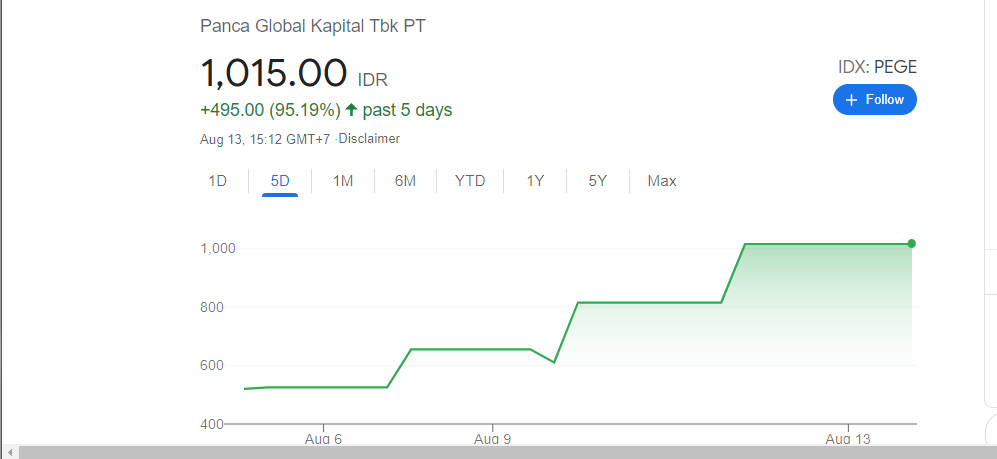Show the 1M chart range
Image resolution: width=997 pixels, height=459 pixels.
tap(343, 181)
